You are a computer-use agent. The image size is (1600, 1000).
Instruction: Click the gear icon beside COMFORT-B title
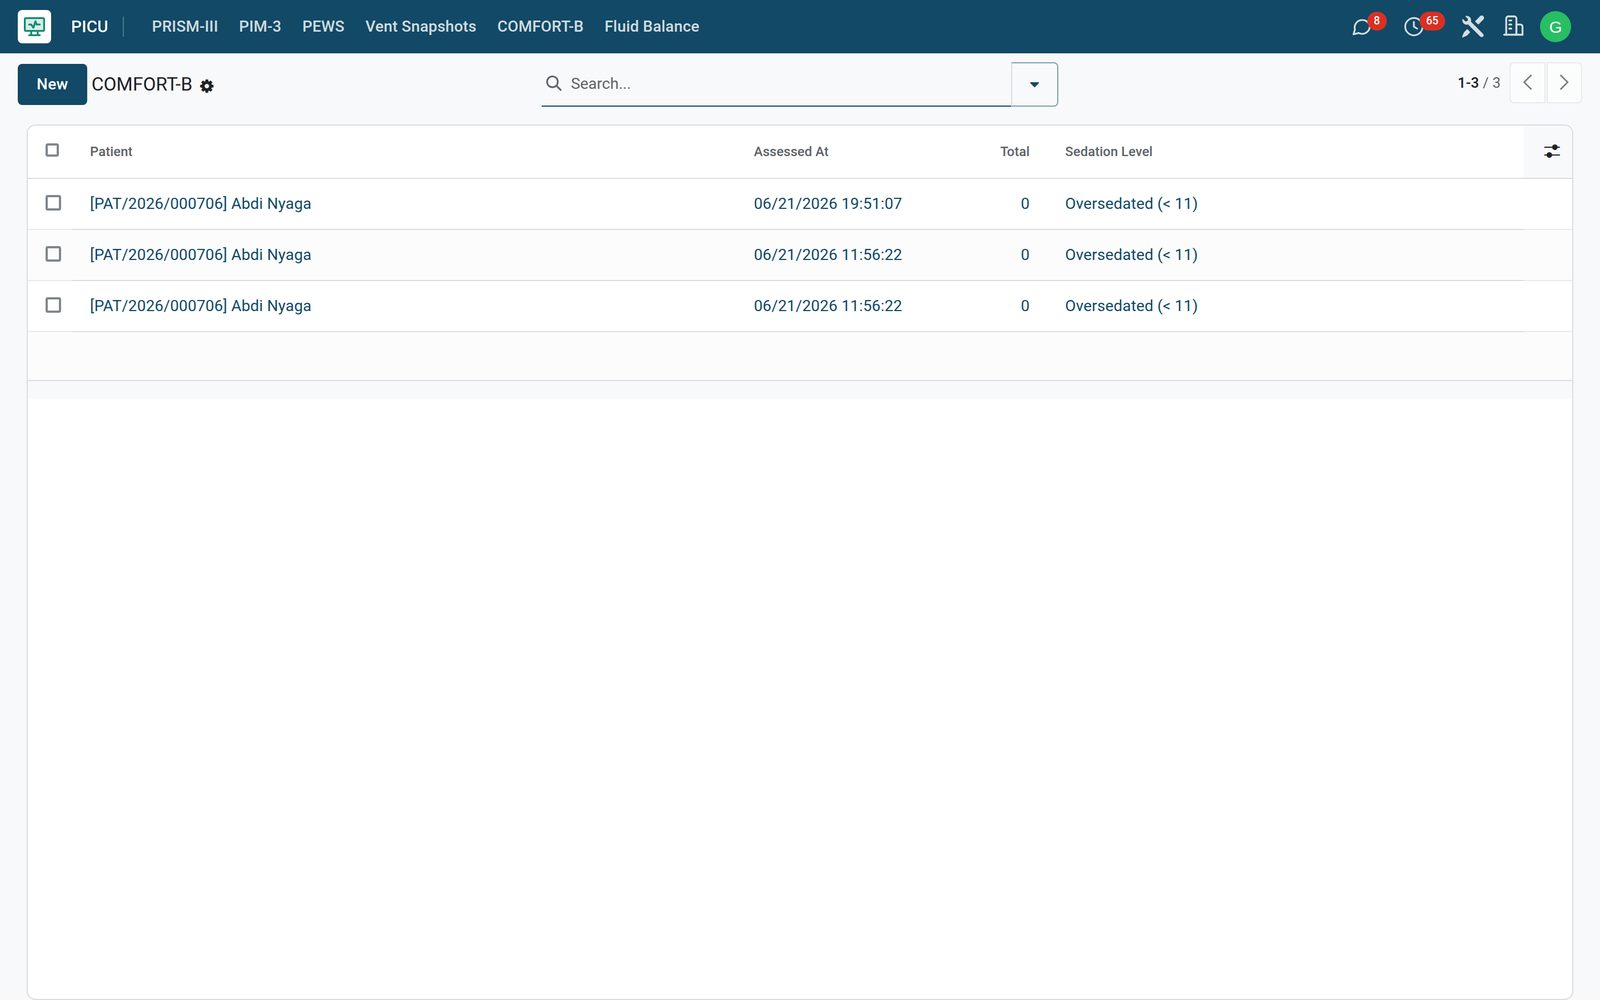[x=207, y=86]
